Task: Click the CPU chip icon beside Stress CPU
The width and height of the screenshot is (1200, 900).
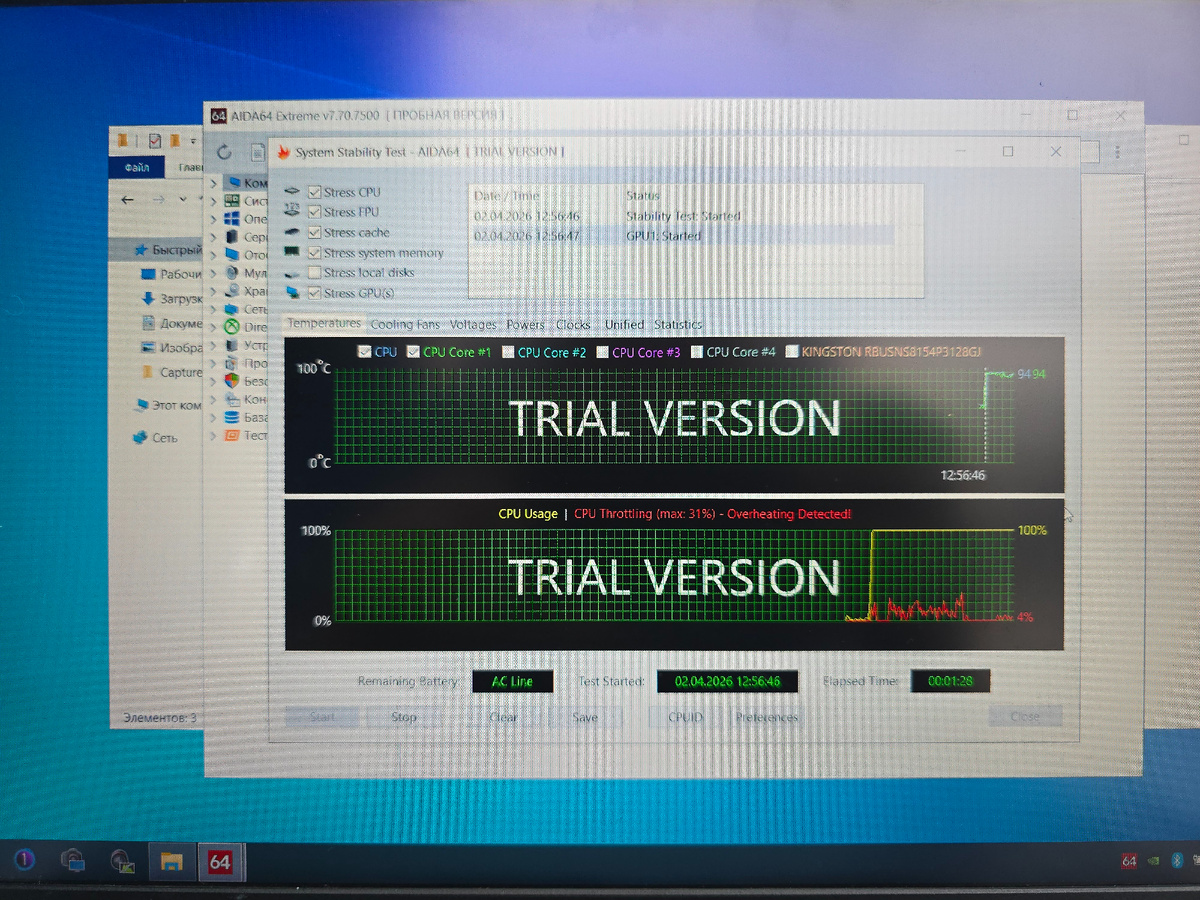Action: (292, 192)
